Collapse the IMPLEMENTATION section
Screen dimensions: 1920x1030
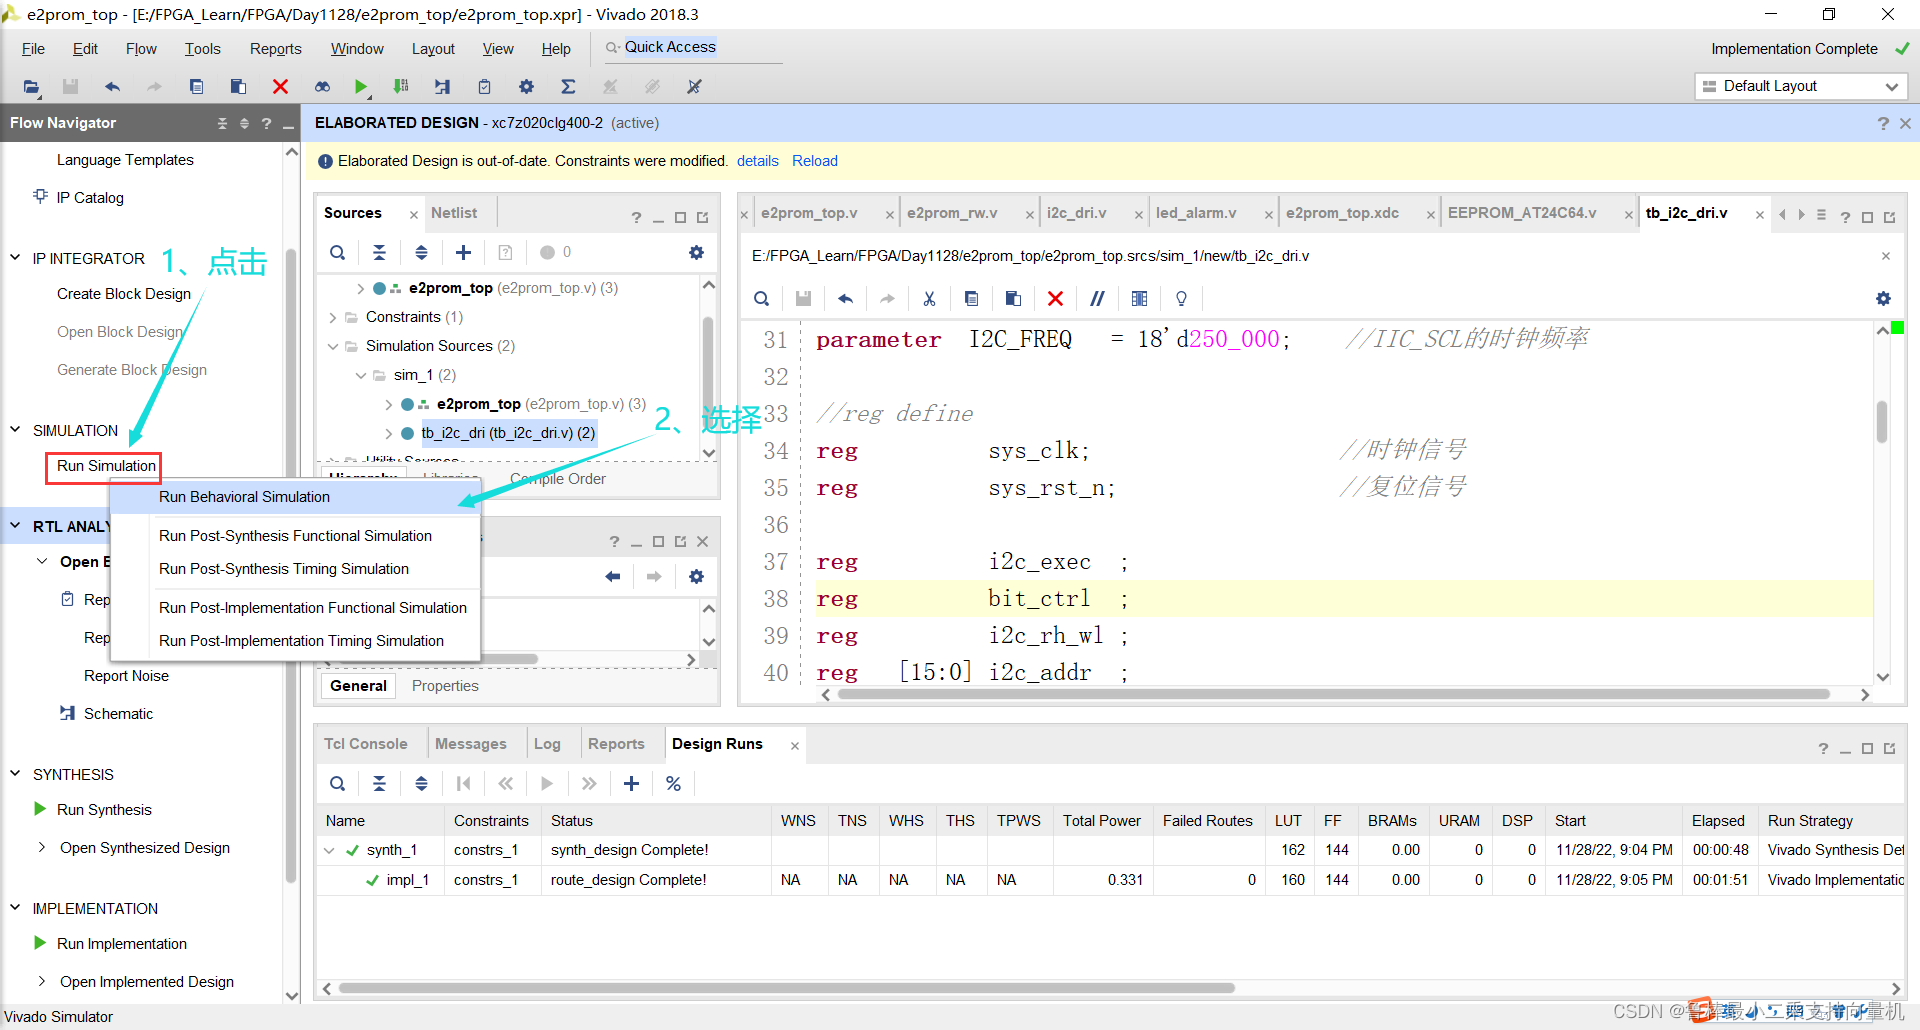[15, 908]
